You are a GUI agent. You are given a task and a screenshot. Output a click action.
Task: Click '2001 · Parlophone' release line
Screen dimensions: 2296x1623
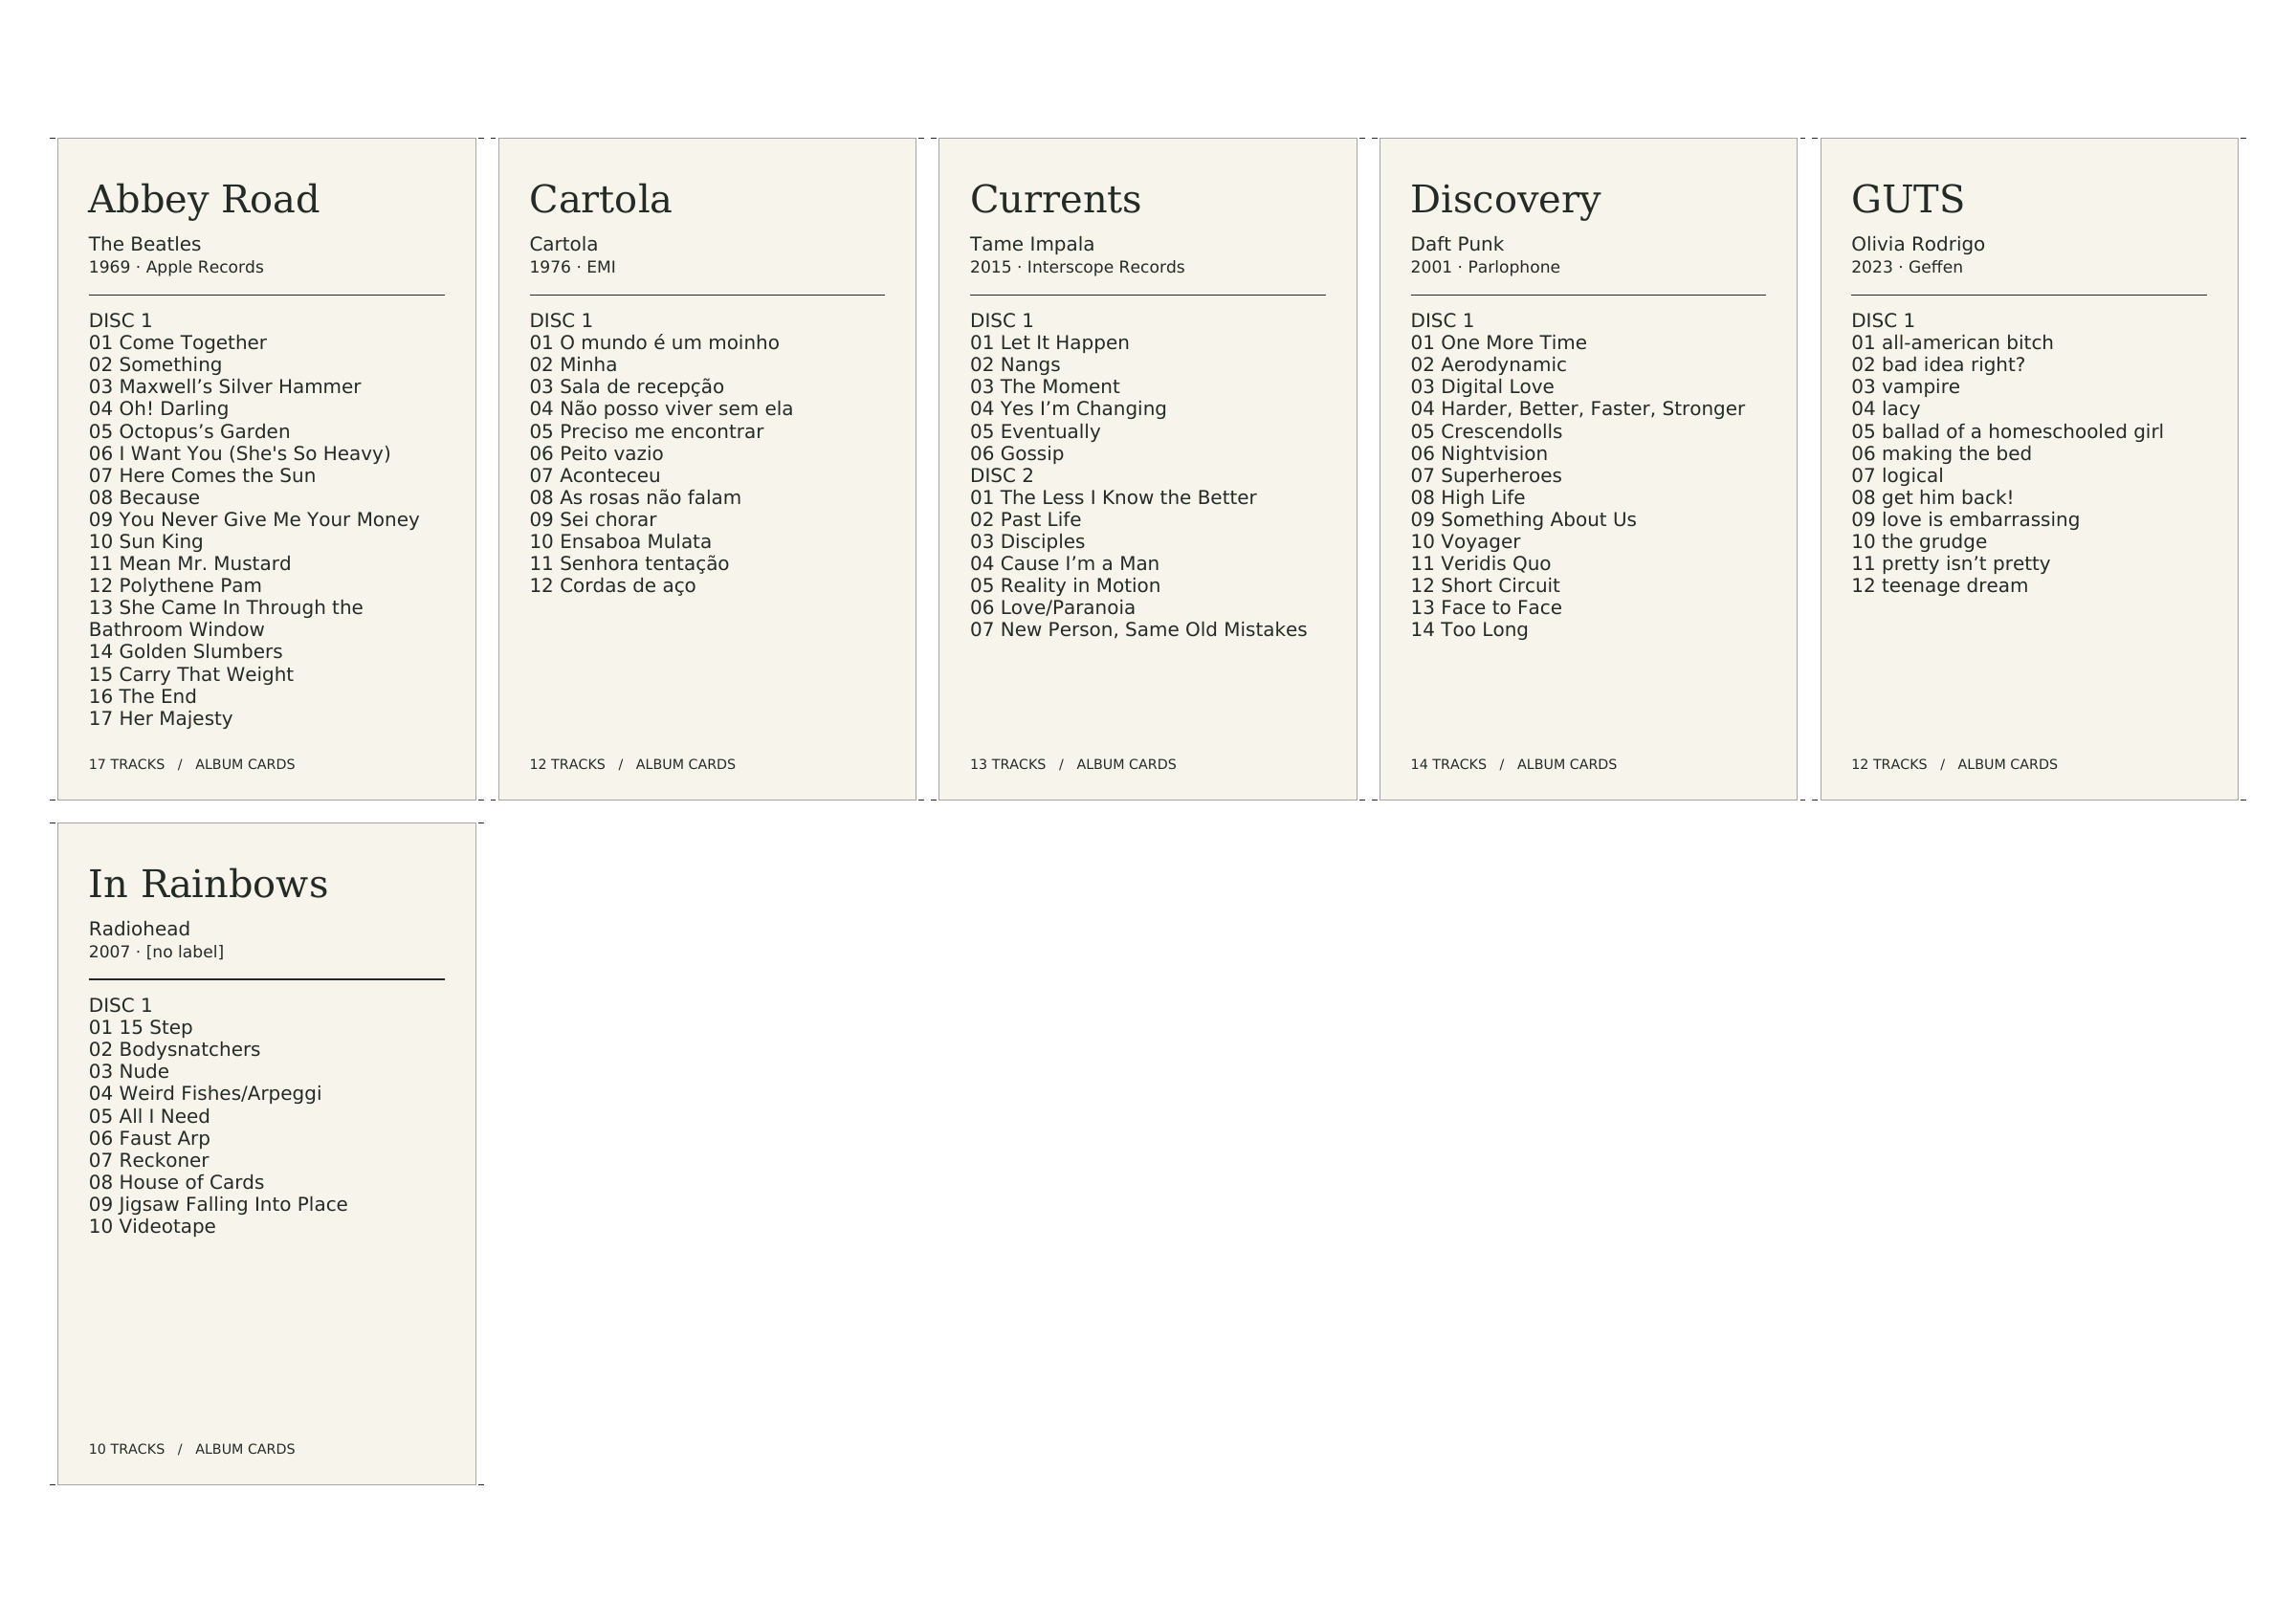(1485, 267)
